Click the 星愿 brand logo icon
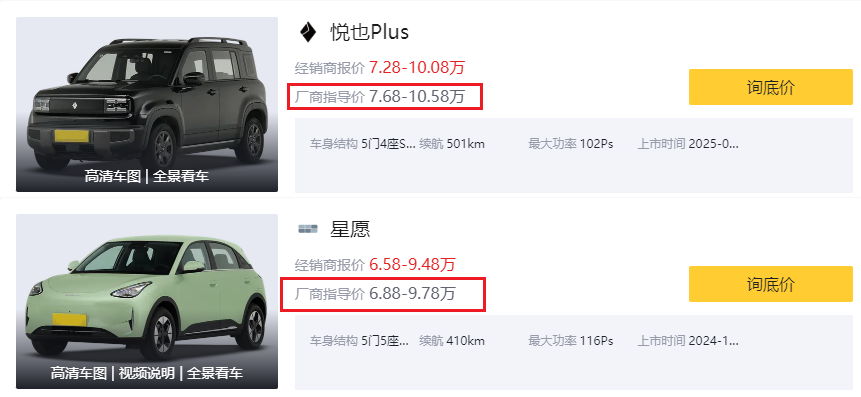This screenshot has width=861, height=397. (308, 228)
